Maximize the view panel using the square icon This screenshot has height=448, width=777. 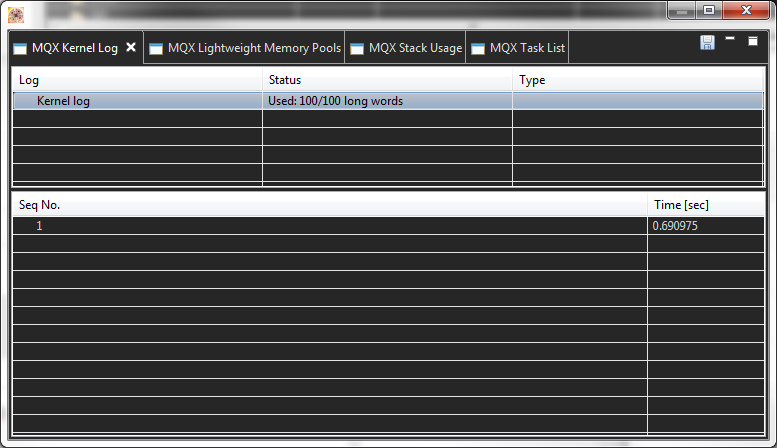[x=753, y=41]
